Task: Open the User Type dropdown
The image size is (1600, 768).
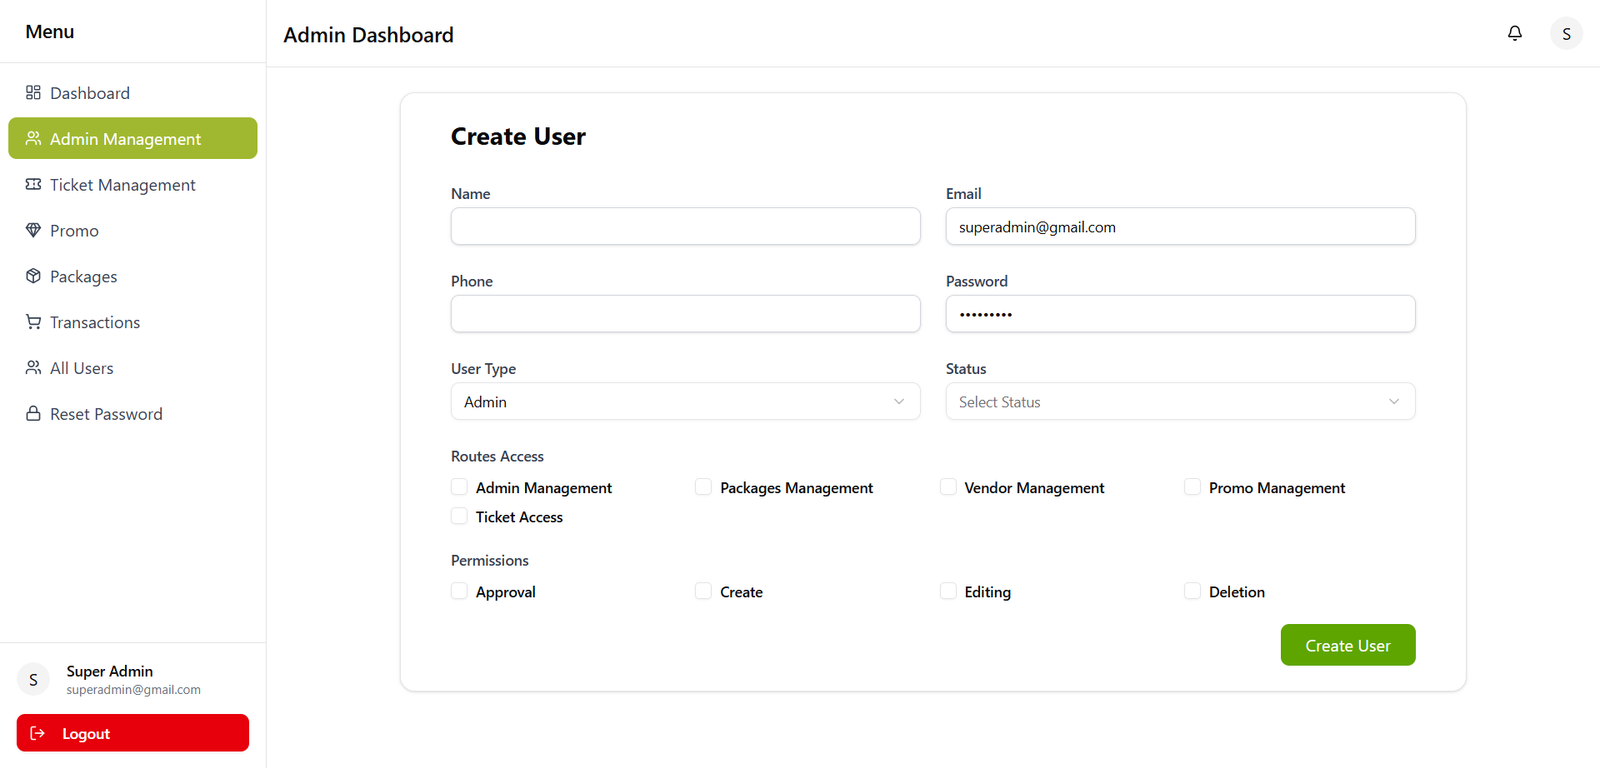Action: 685,402
